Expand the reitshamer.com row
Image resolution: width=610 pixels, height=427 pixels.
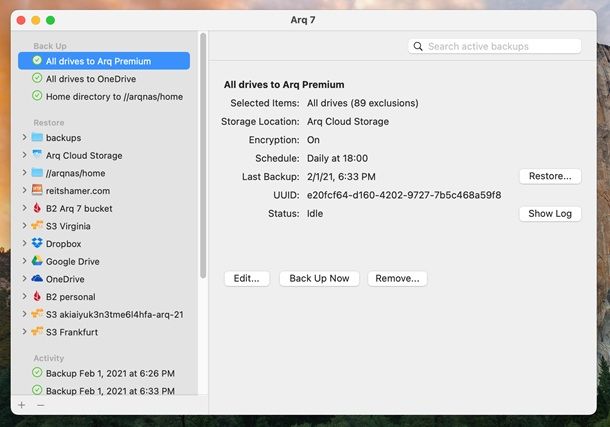click(24, 190)
